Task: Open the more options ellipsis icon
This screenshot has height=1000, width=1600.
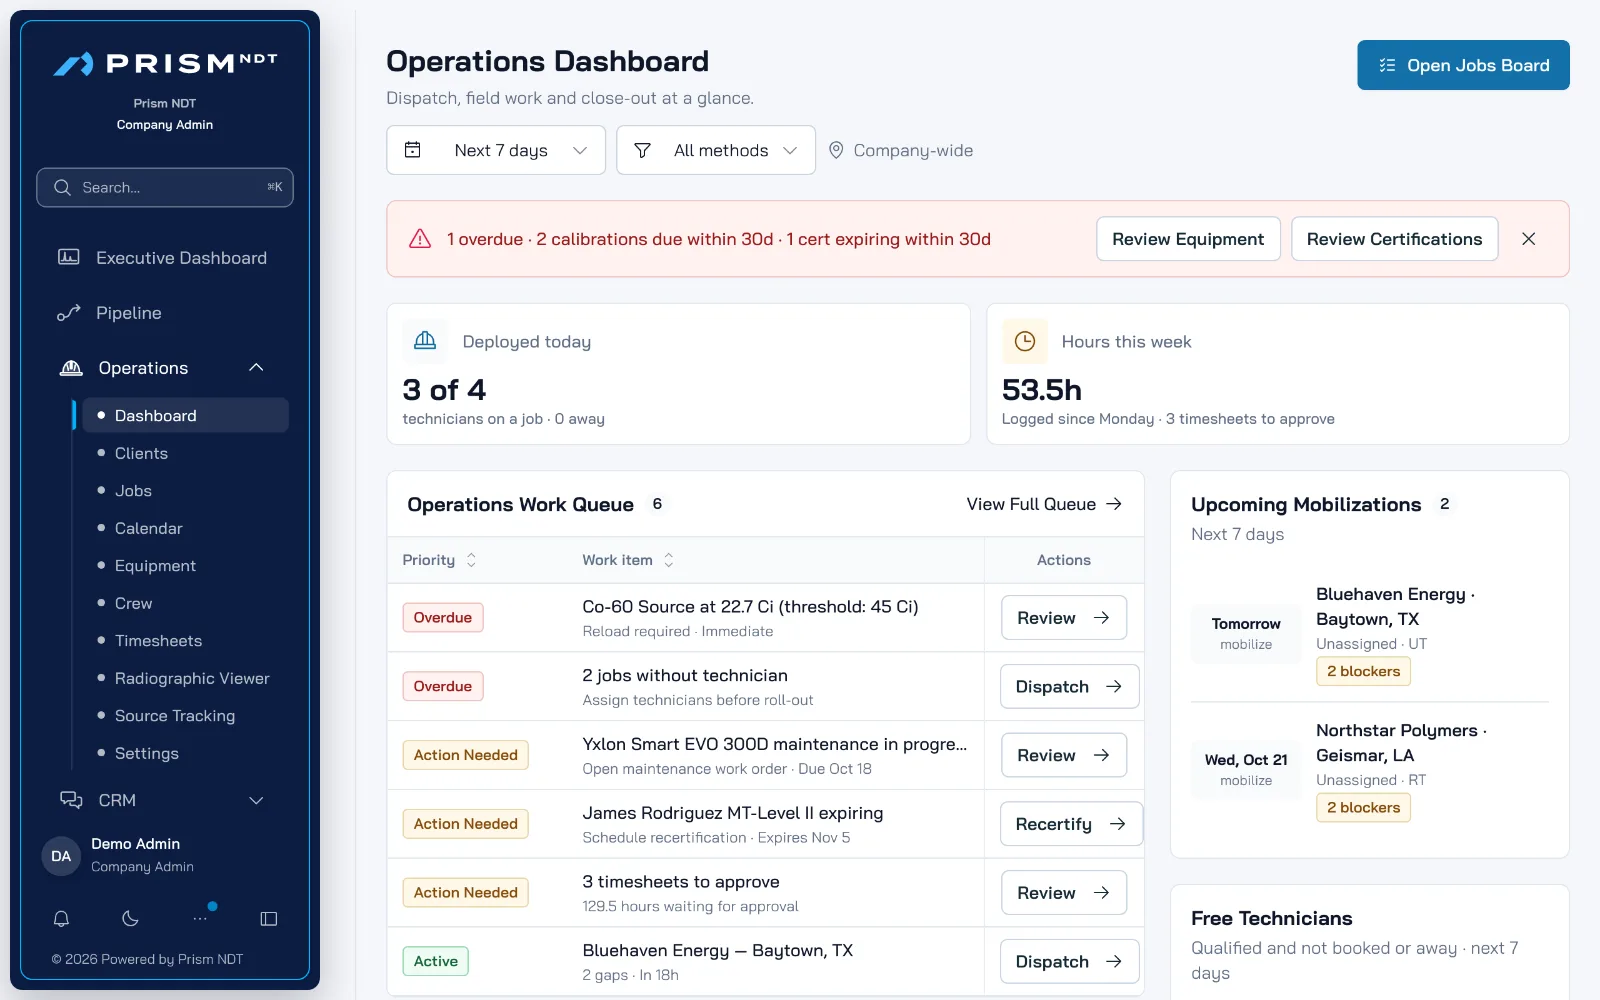Action: (x=200, y=918)
